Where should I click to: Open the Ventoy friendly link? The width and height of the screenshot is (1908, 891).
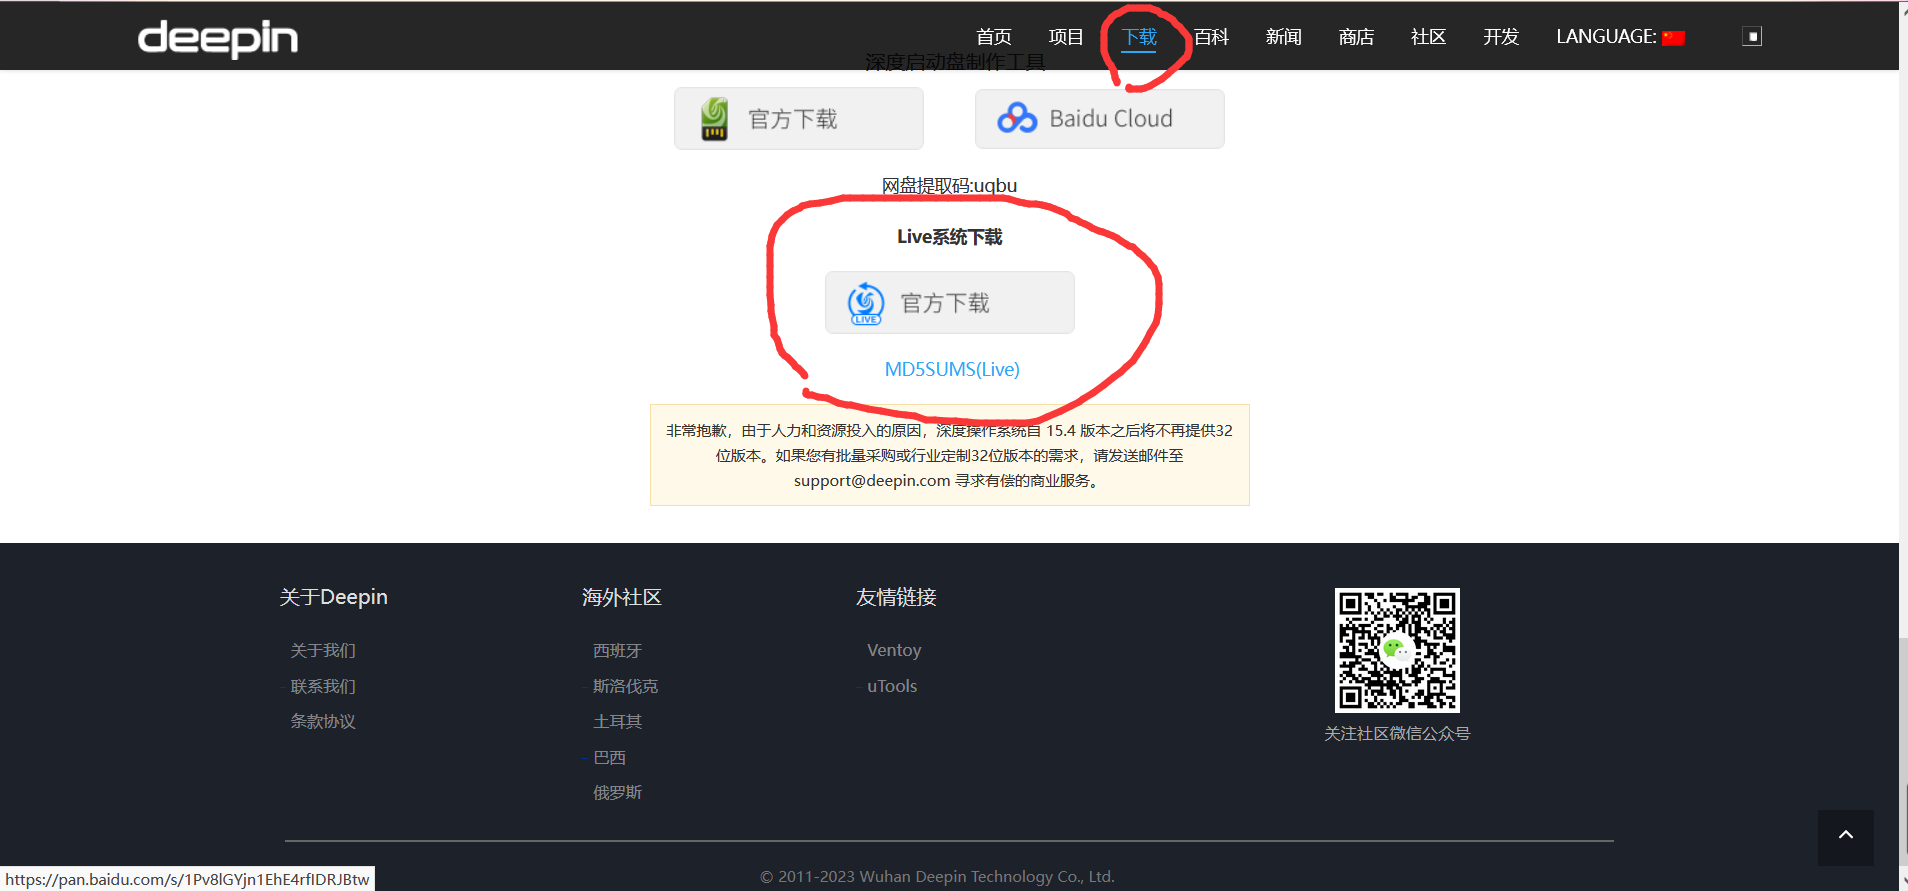[x=894, y=650]
